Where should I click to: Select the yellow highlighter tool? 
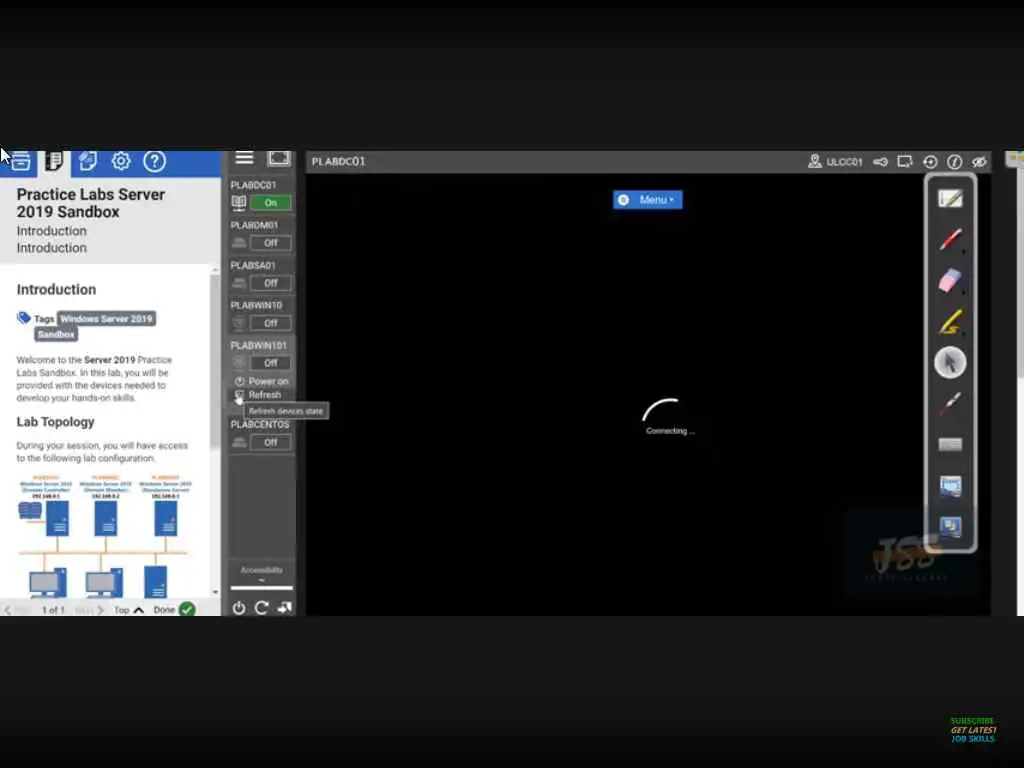coord(950,321)
